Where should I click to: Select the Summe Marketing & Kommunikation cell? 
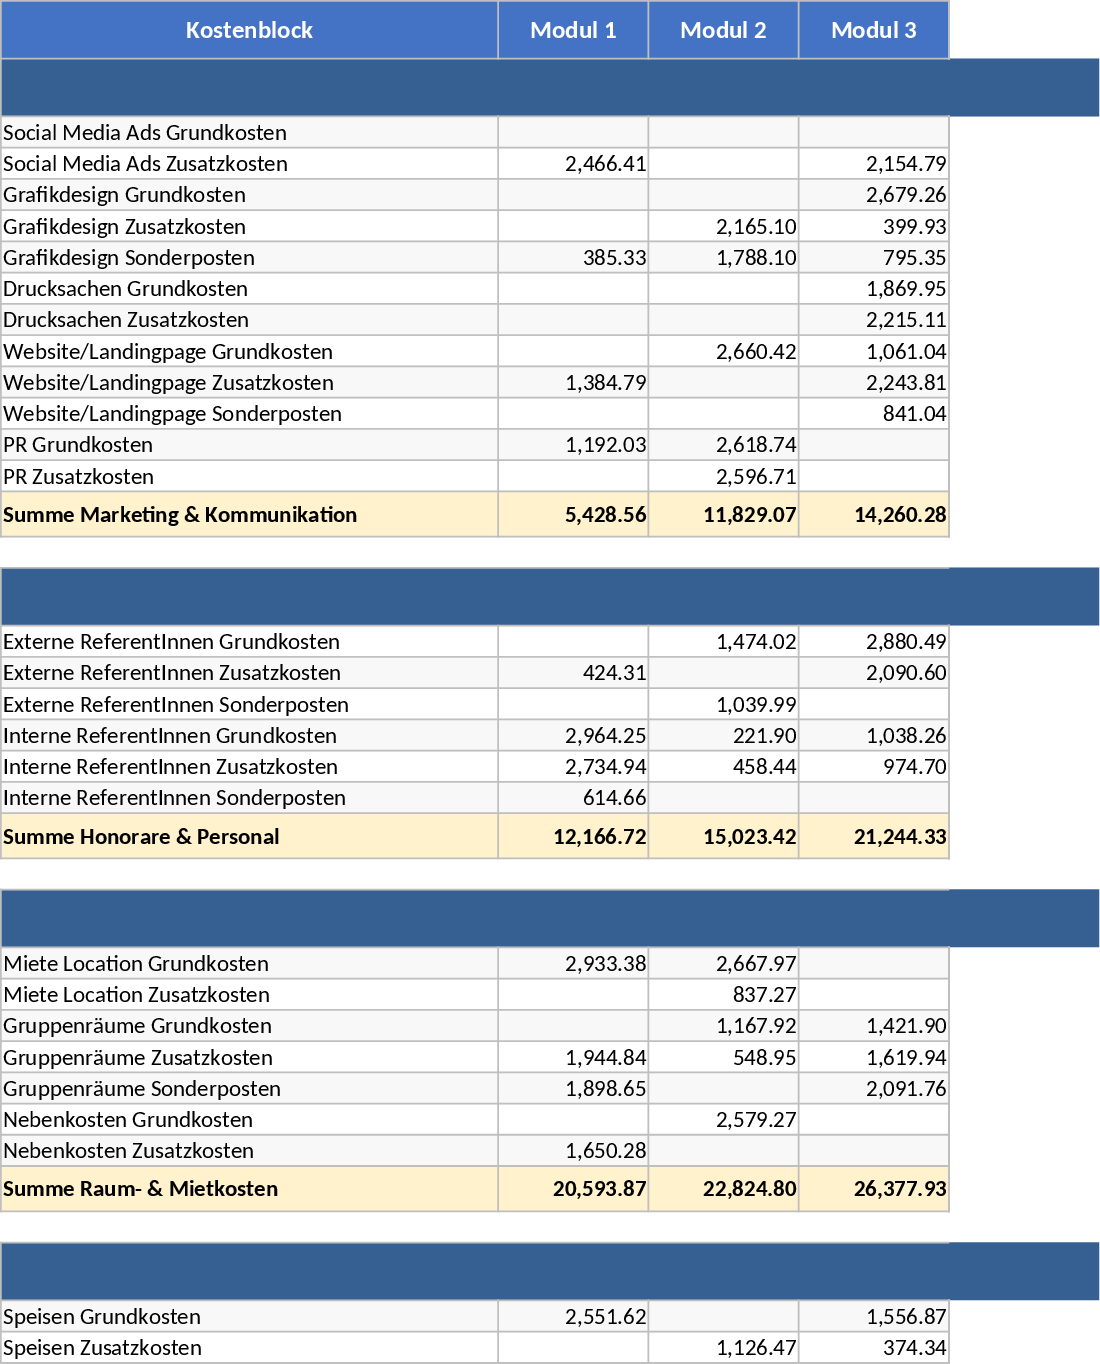(x=180, y=515)
